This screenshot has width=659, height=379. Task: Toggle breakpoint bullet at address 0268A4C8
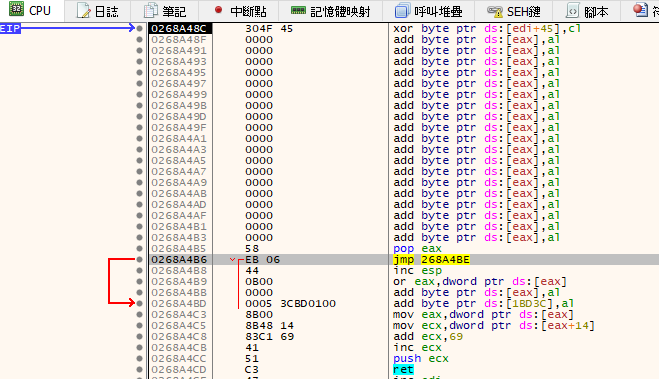coord(140,336)
